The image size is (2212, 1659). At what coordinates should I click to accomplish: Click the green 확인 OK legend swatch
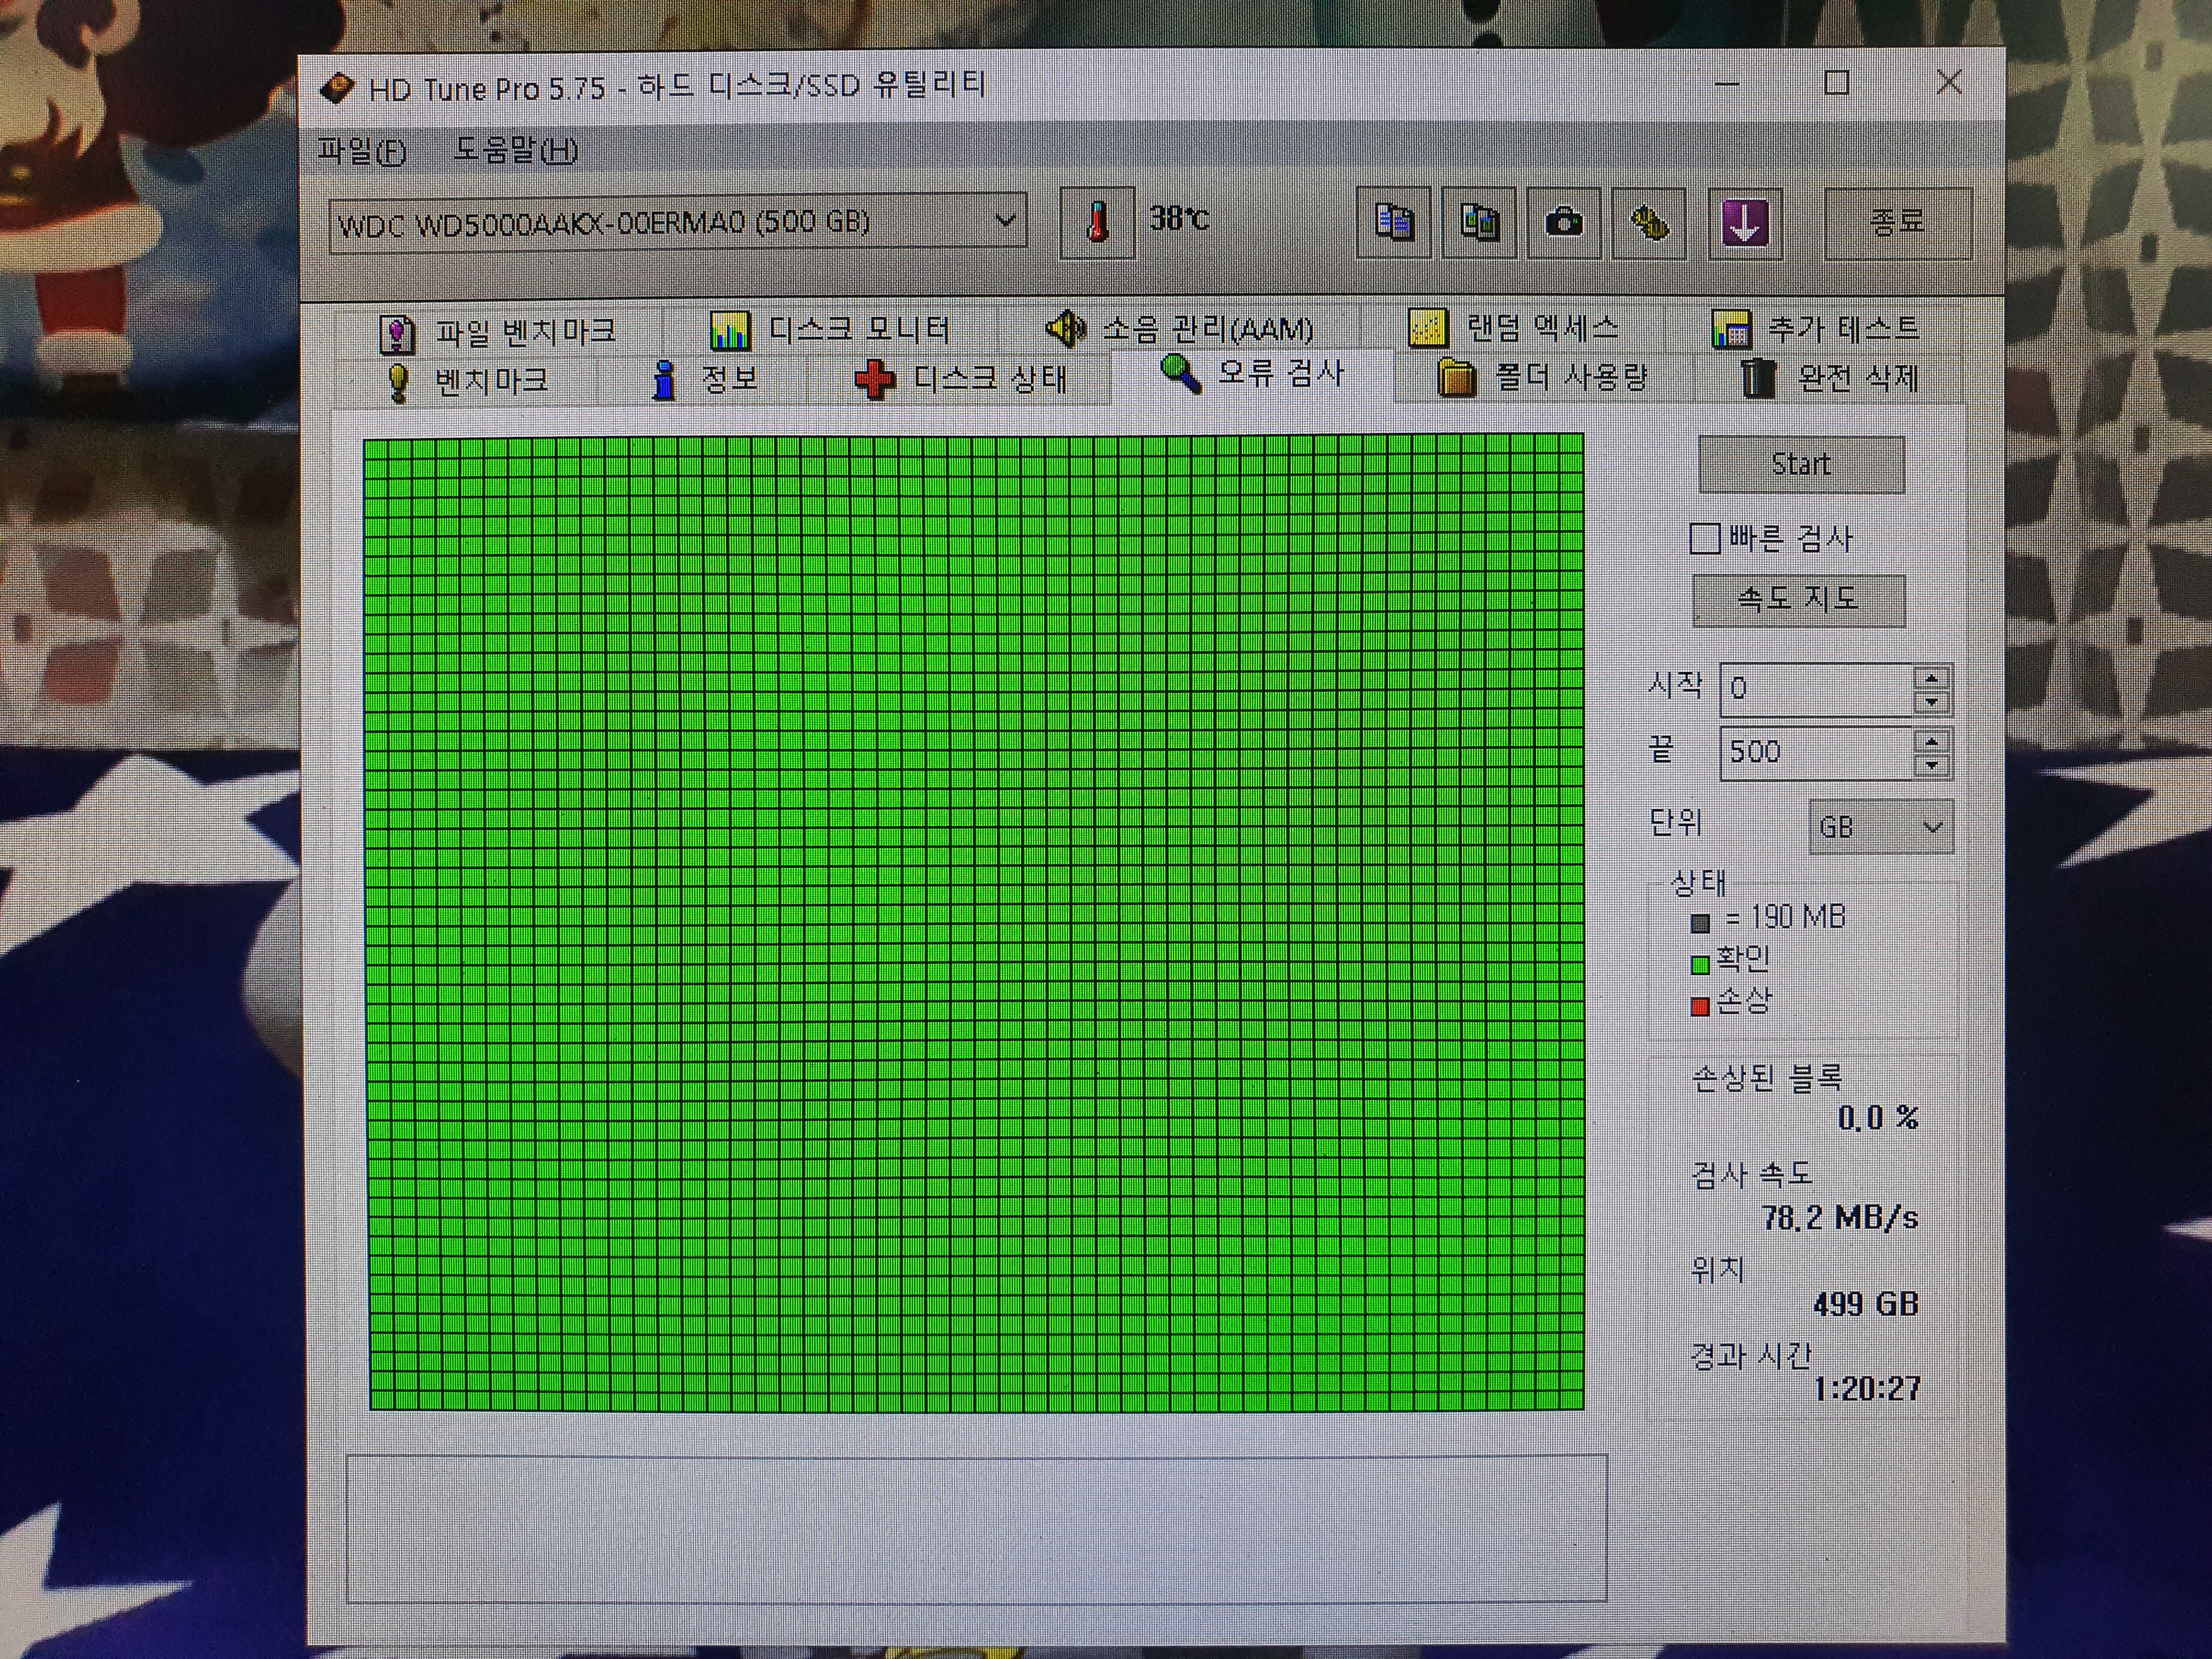(x=1699, y=965)
